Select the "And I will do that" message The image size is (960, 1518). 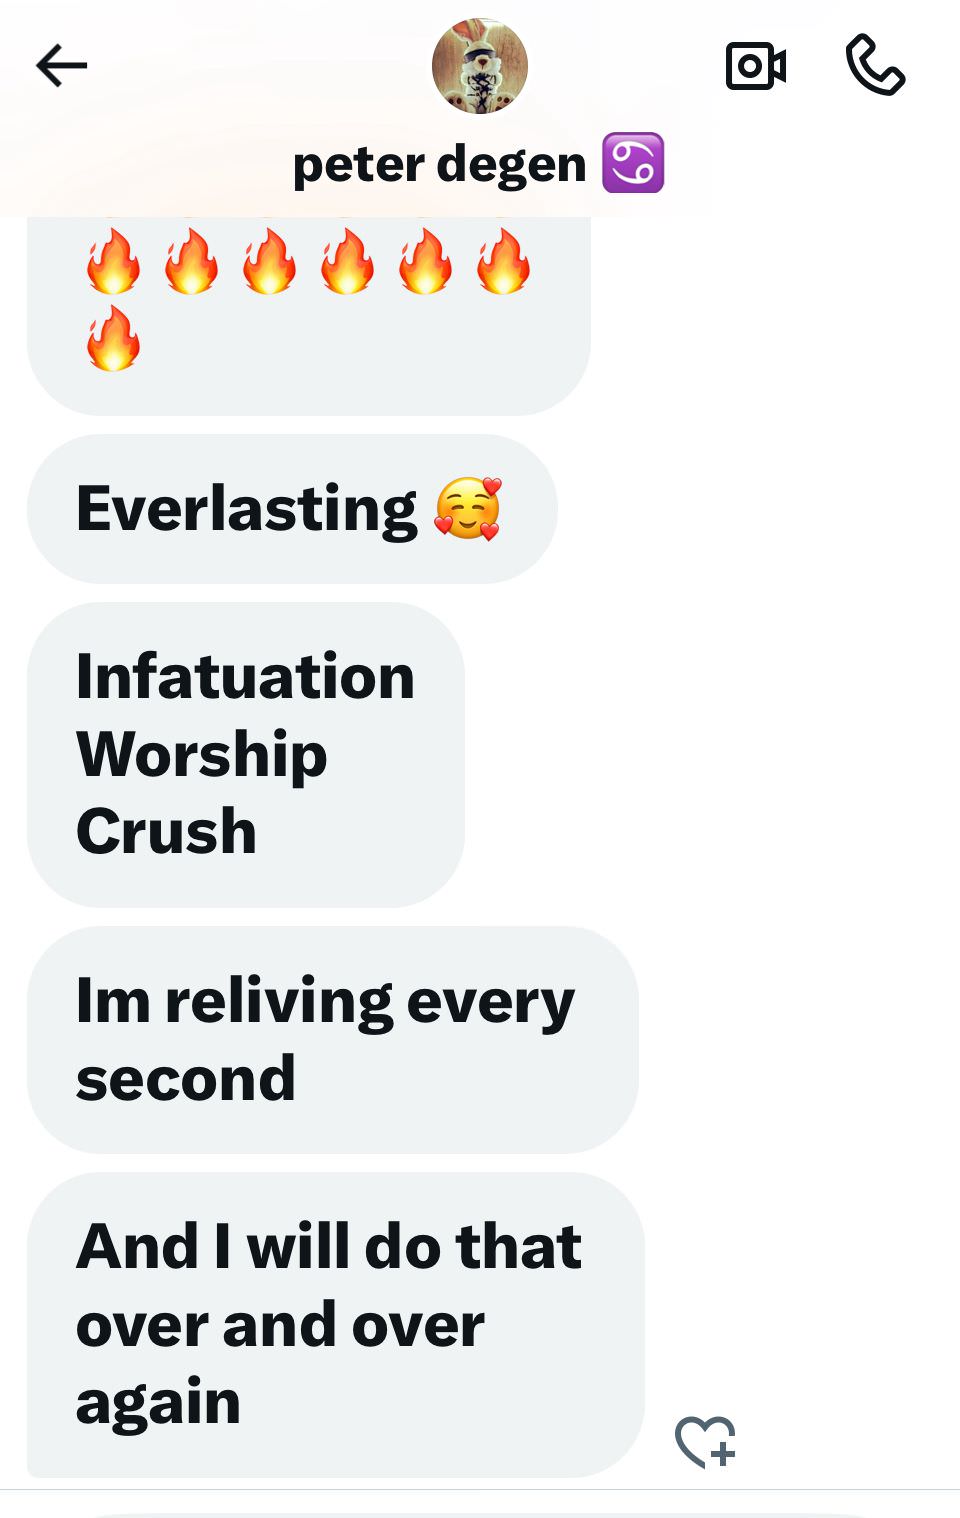click(x=336, y=1325)
